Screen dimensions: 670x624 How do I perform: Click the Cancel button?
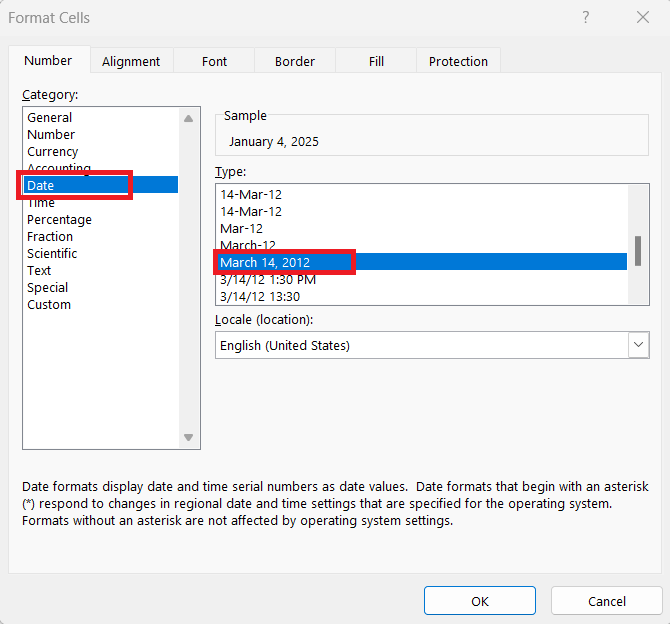(x=606, y=600)
